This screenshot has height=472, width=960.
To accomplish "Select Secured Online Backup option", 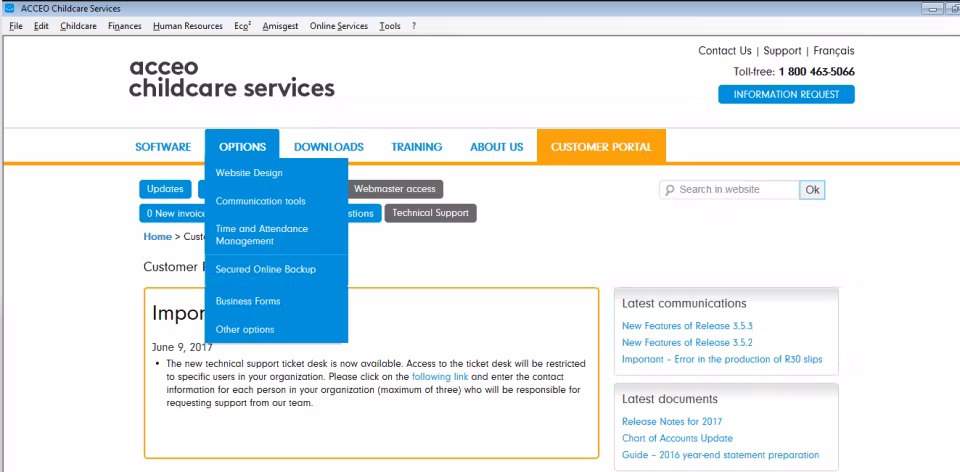I will click(x=265, y=269).
